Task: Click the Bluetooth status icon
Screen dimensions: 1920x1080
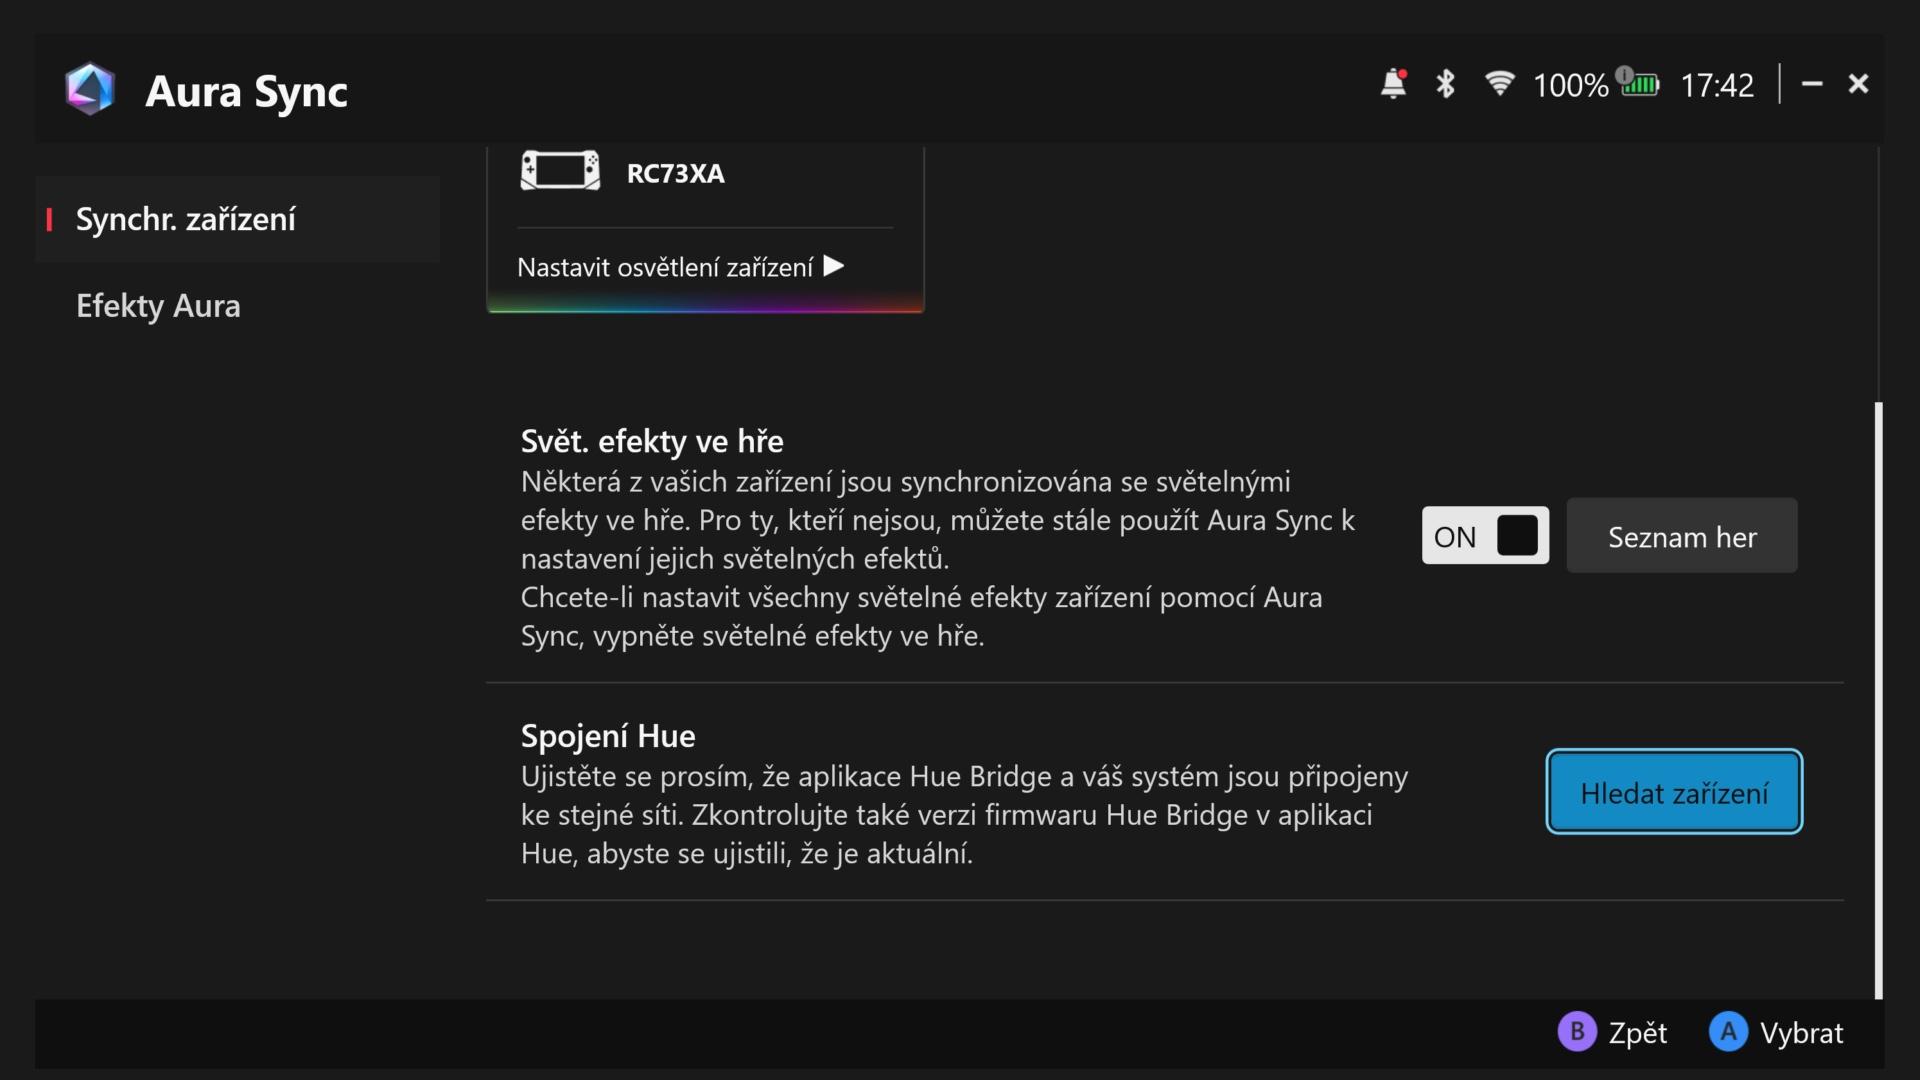Action: 1445,84
